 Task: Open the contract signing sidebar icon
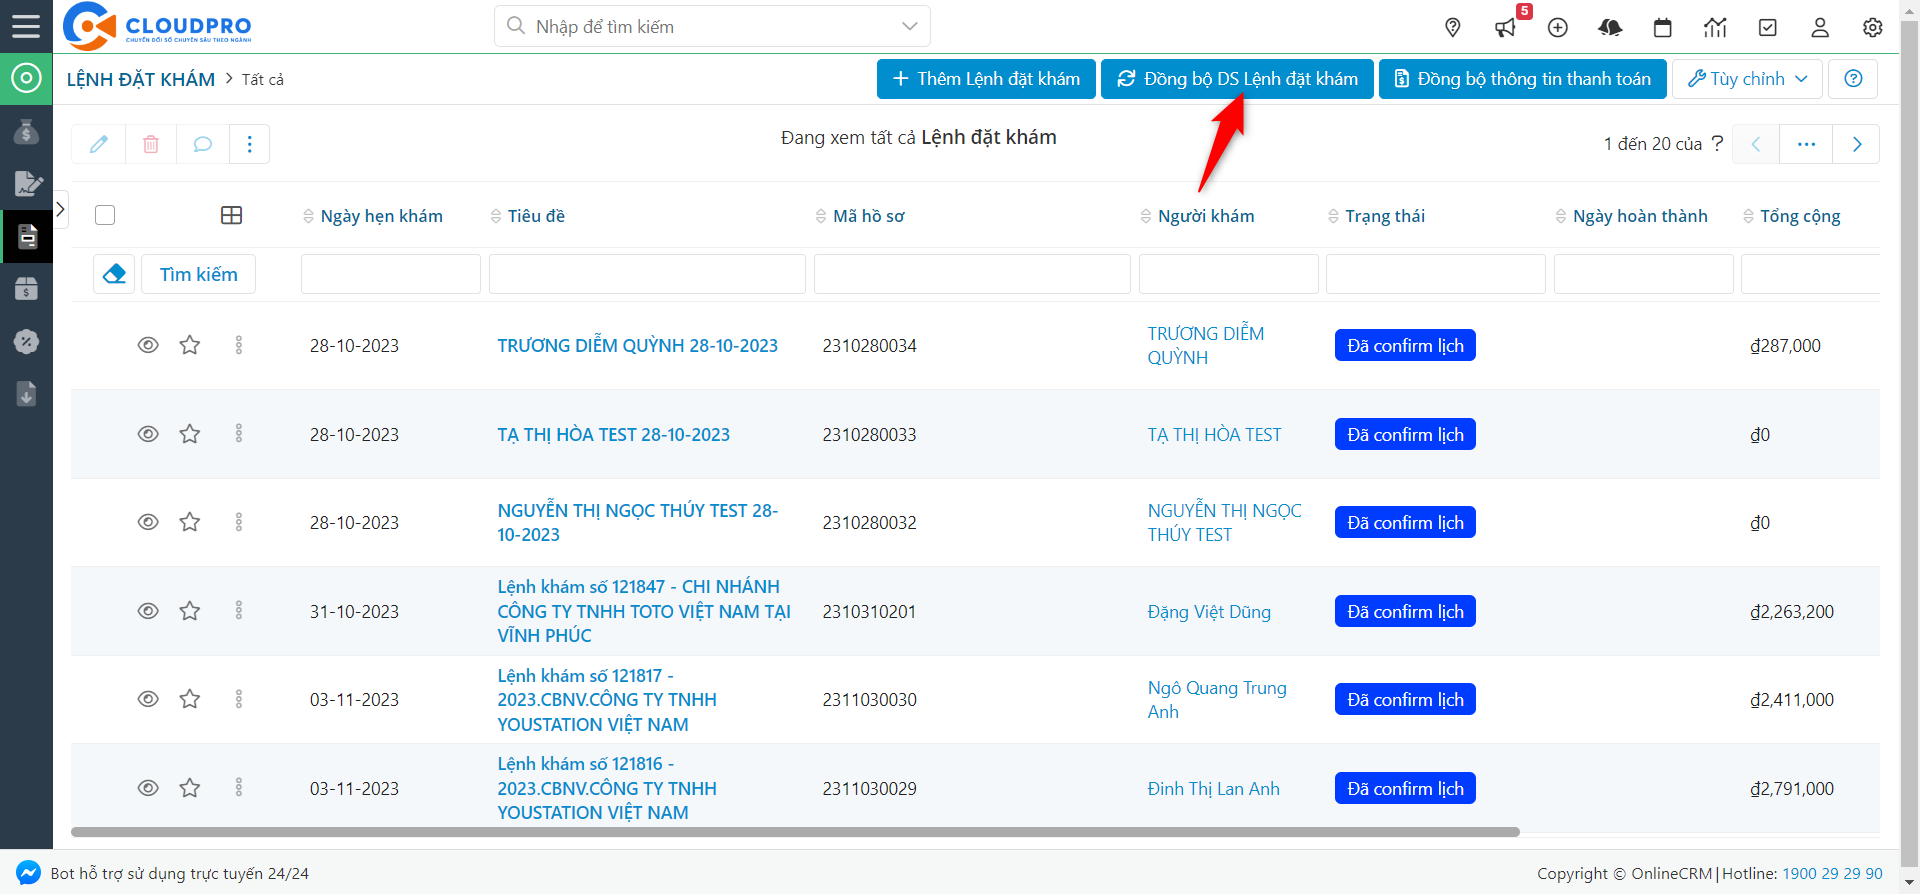[26, 183]
